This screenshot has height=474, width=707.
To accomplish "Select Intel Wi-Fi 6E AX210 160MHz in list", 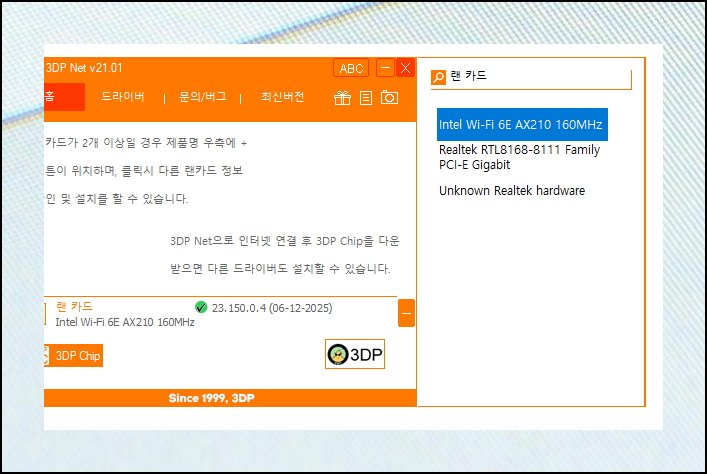I will 522,124.
